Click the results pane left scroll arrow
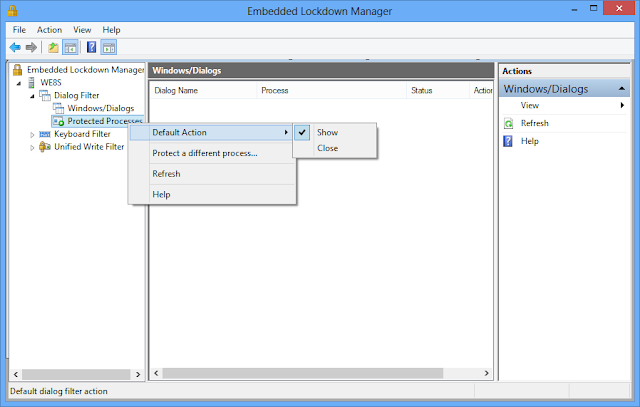The height and width of the screenshot is (407, 640). (x=156, y=373)
